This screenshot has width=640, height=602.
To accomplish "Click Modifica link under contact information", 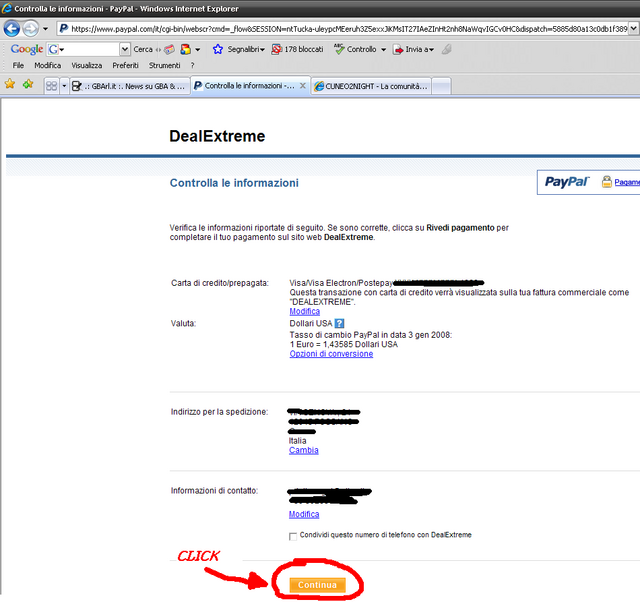I will click(x=304, y=514).
